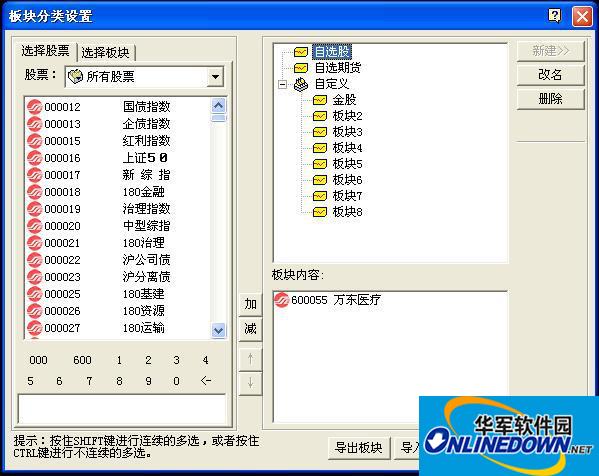Select 板块8 in the tree
The image size is (599, 476).
(x=347, y=212)
